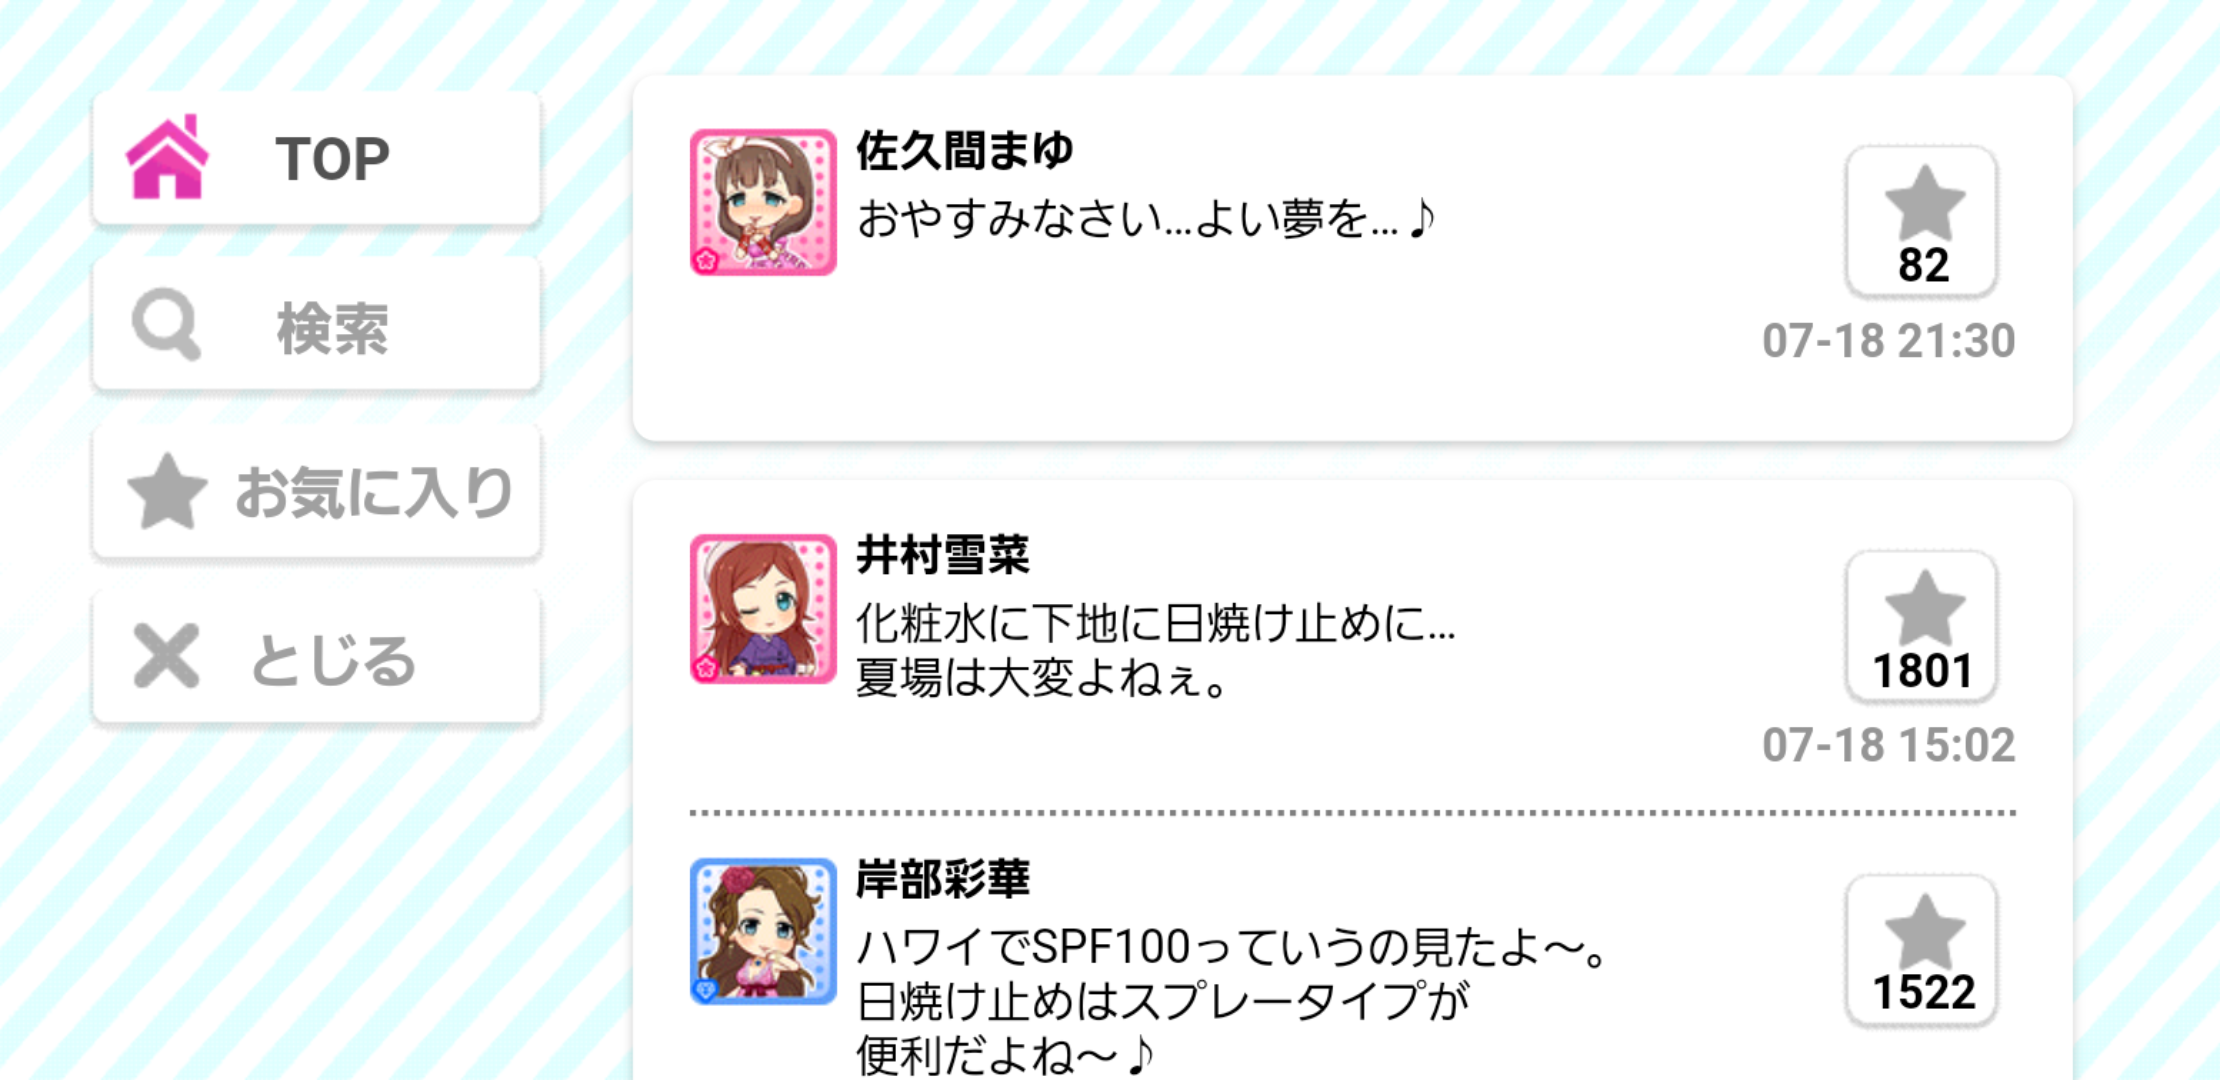Favorite 佐久間まゆ's post with 82 stars
Viewport: 2220px width, 1080px height.
[x=1921, y=221]
